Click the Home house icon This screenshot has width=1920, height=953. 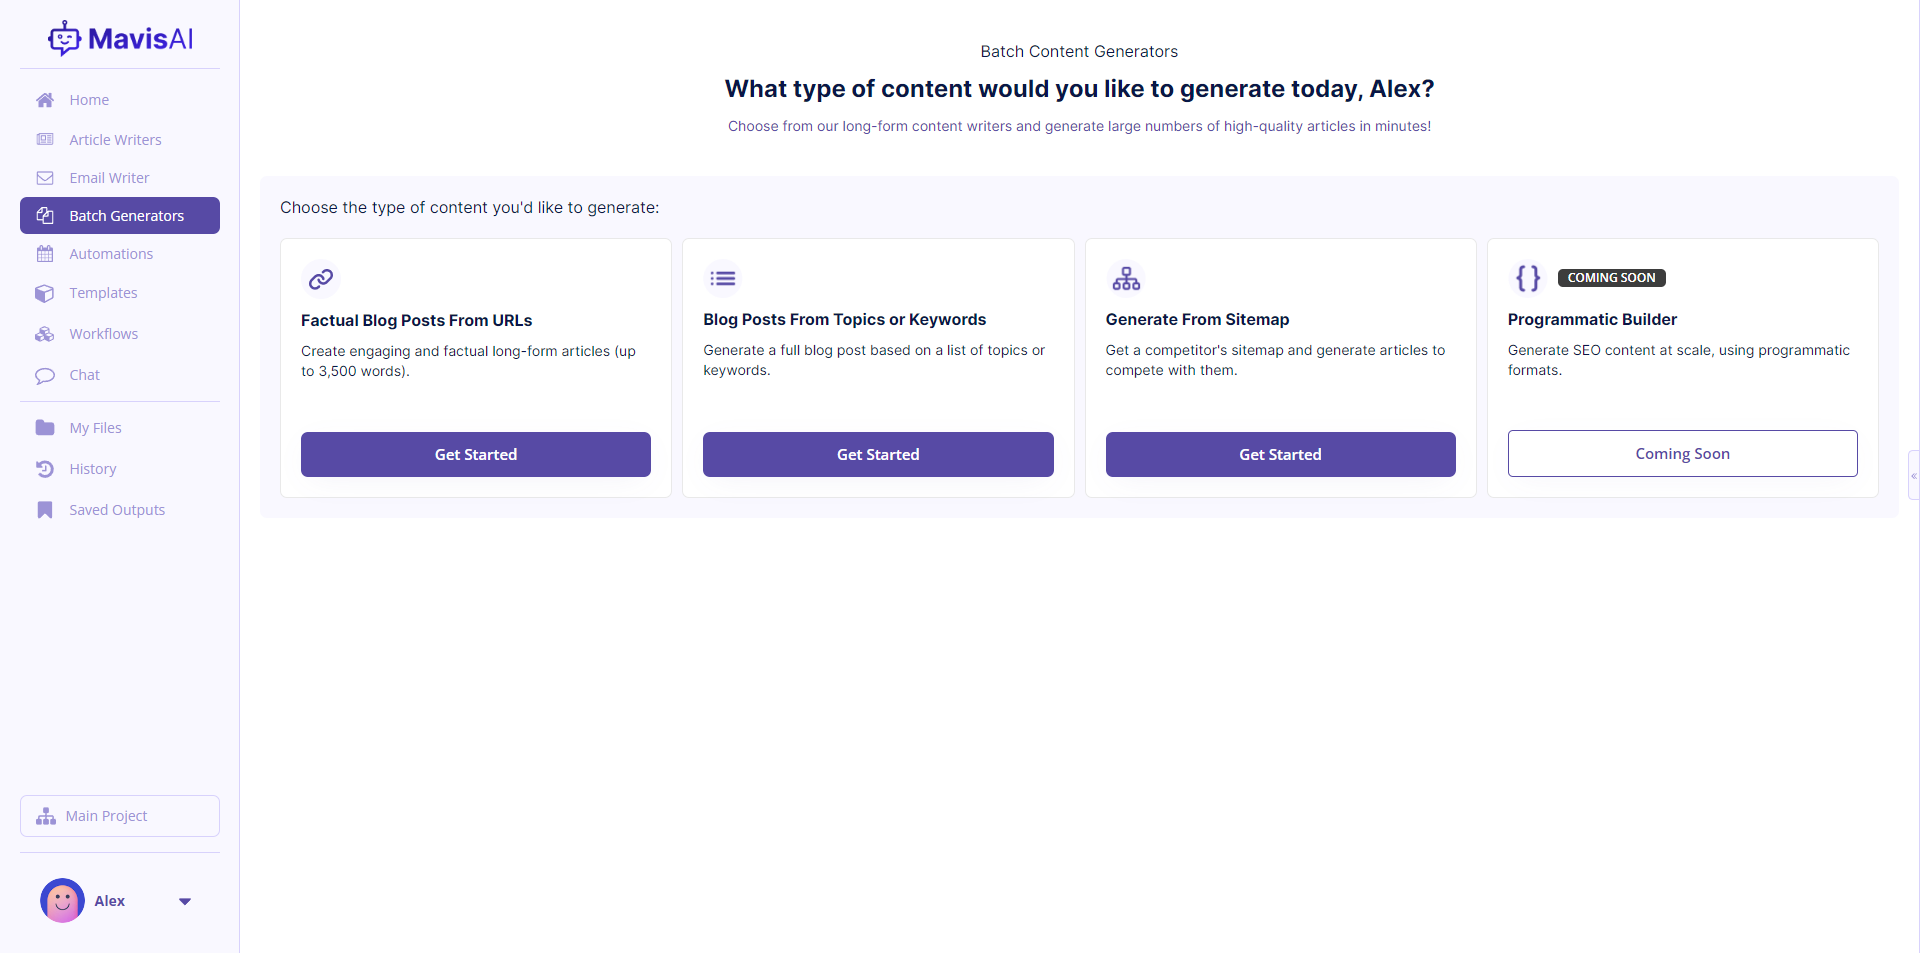click(x=45, y=100)
